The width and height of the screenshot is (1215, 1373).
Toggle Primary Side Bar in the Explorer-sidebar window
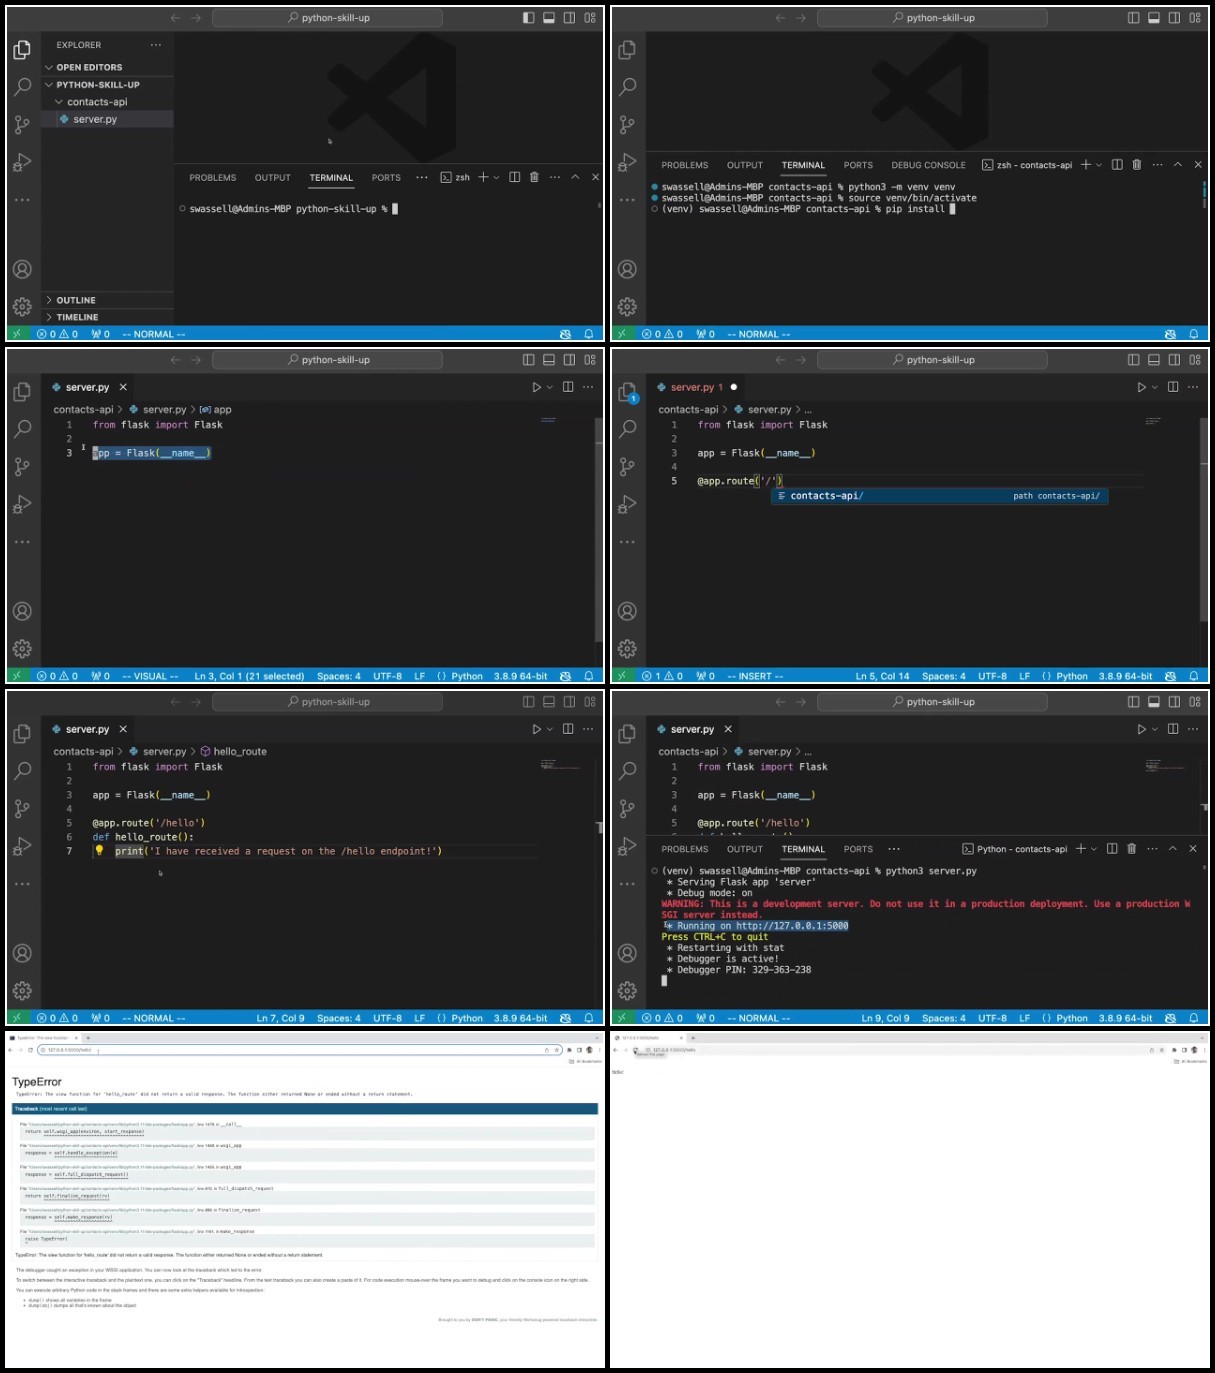(528, 18)
